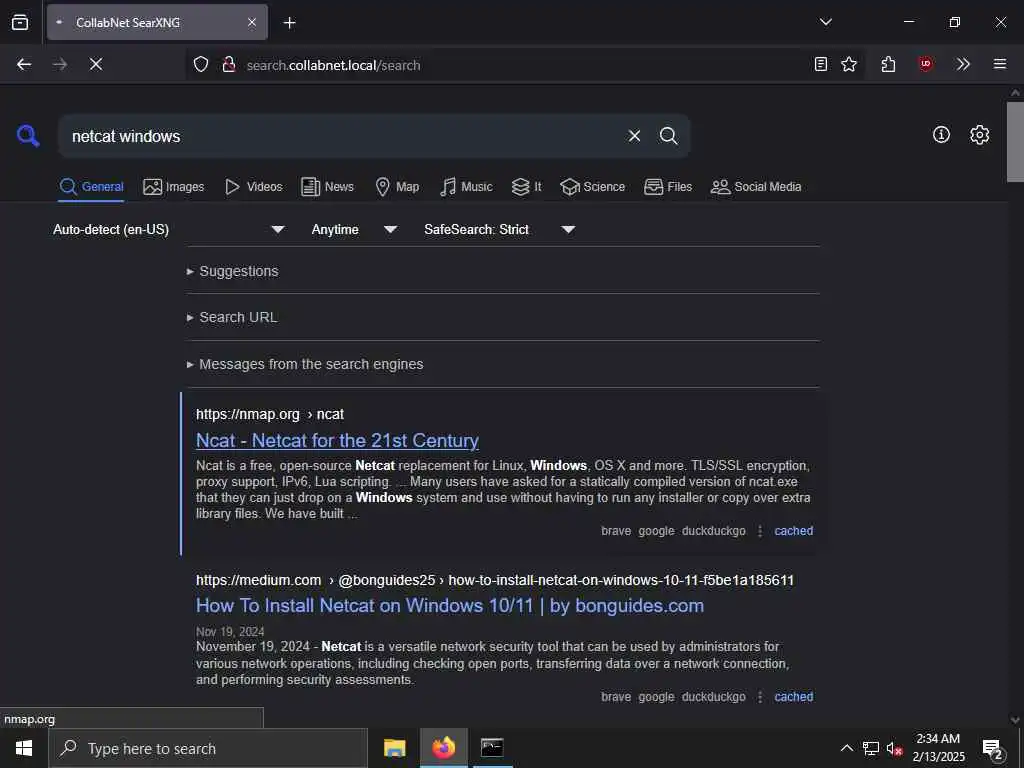The image size is (1024, 768).
Task: Open muted volume tray icon
Action: 894,748
